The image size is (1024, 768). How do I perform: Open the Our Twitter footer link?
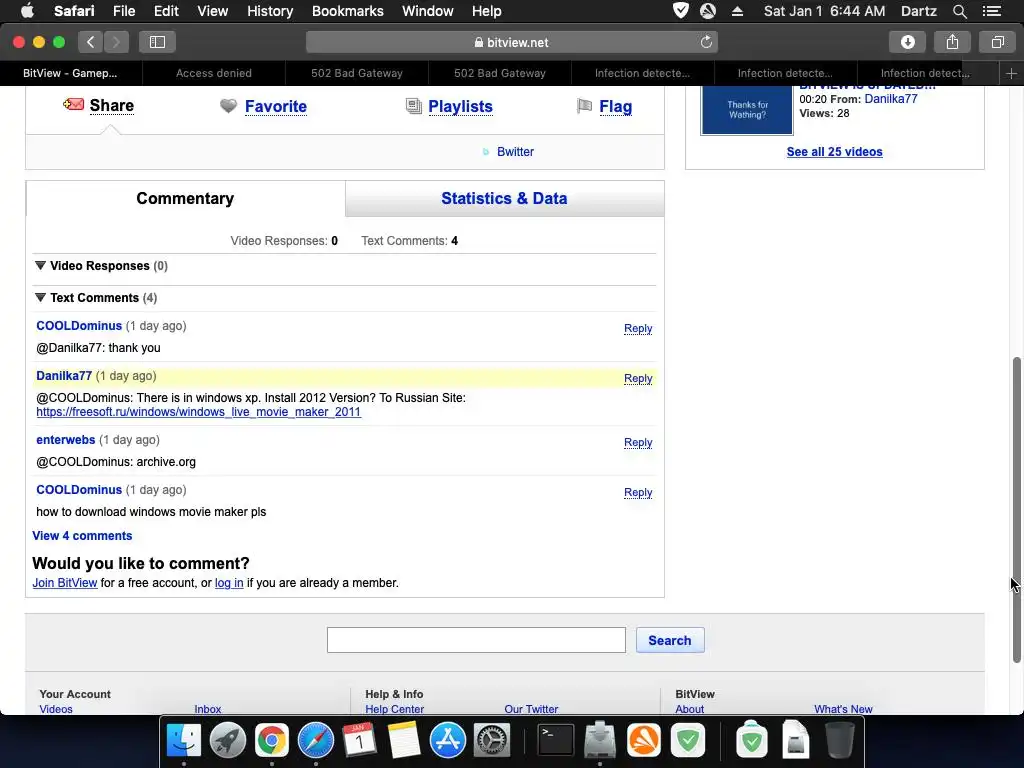pos(531,709)
